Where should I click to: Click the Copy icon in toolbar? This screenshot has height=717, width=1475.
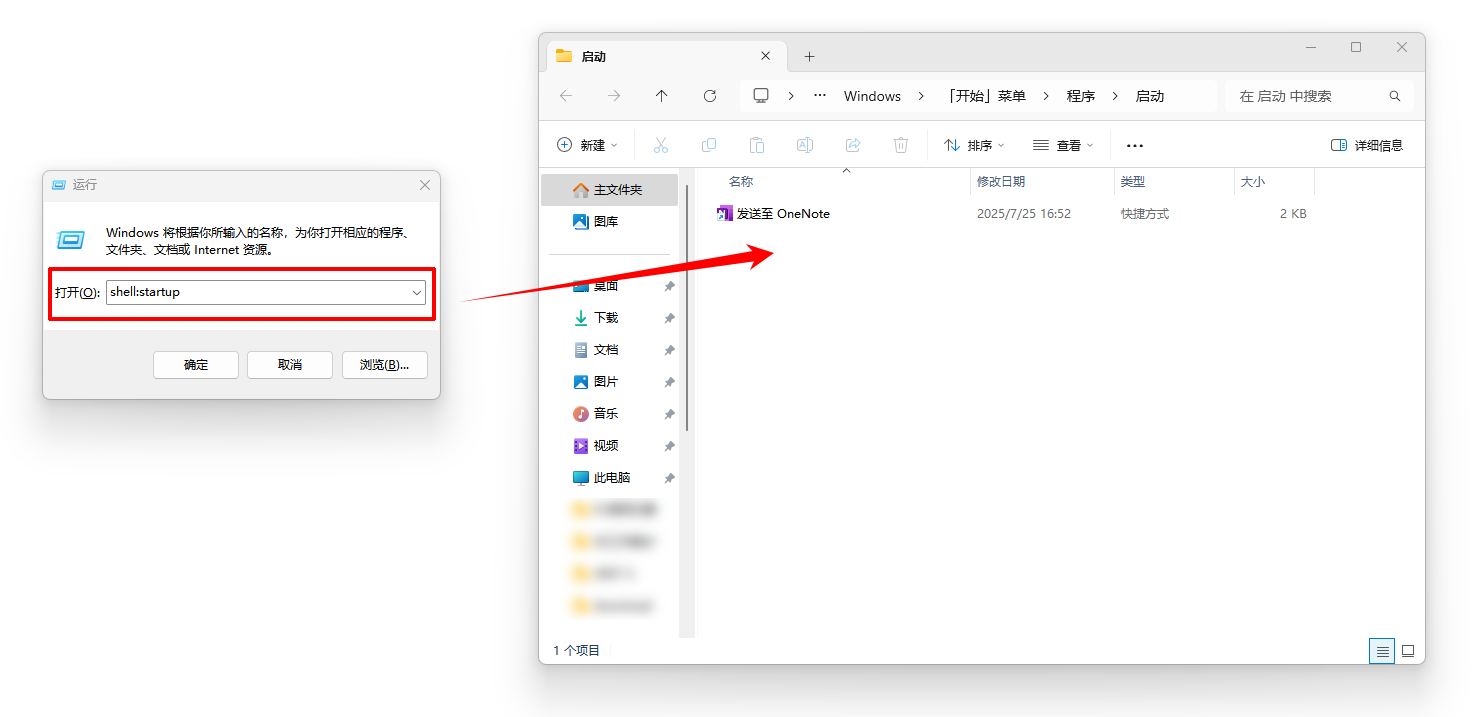tap(709, 145)
